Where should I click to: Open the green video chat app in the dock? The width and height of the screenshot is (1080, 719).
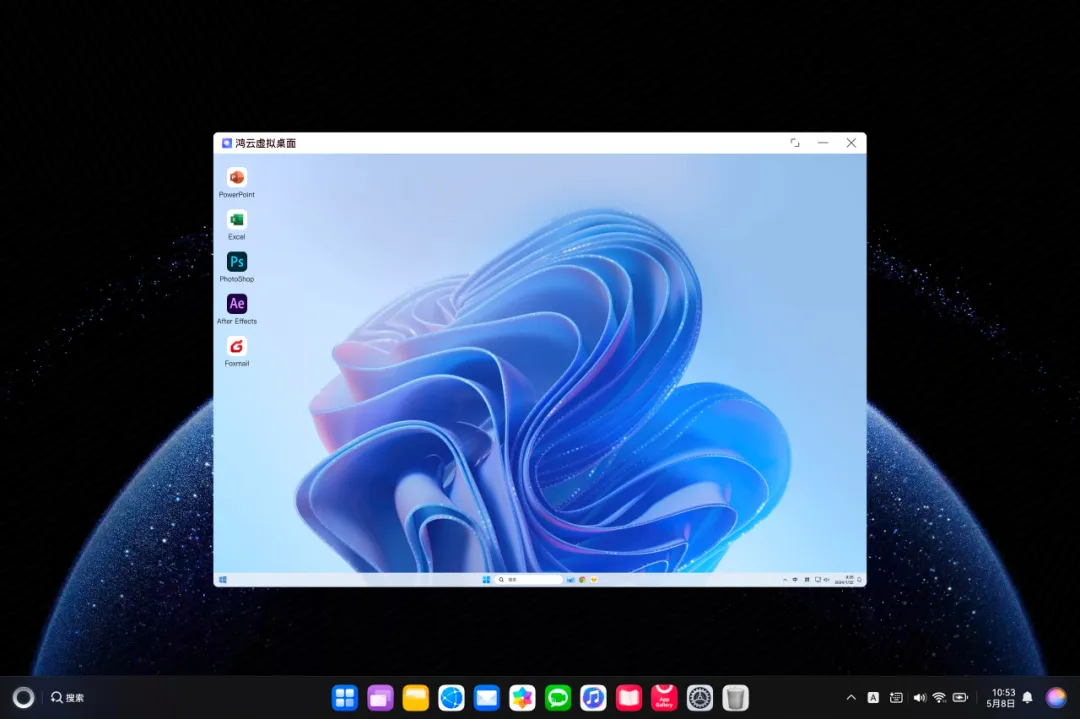(x=558, y=698)
